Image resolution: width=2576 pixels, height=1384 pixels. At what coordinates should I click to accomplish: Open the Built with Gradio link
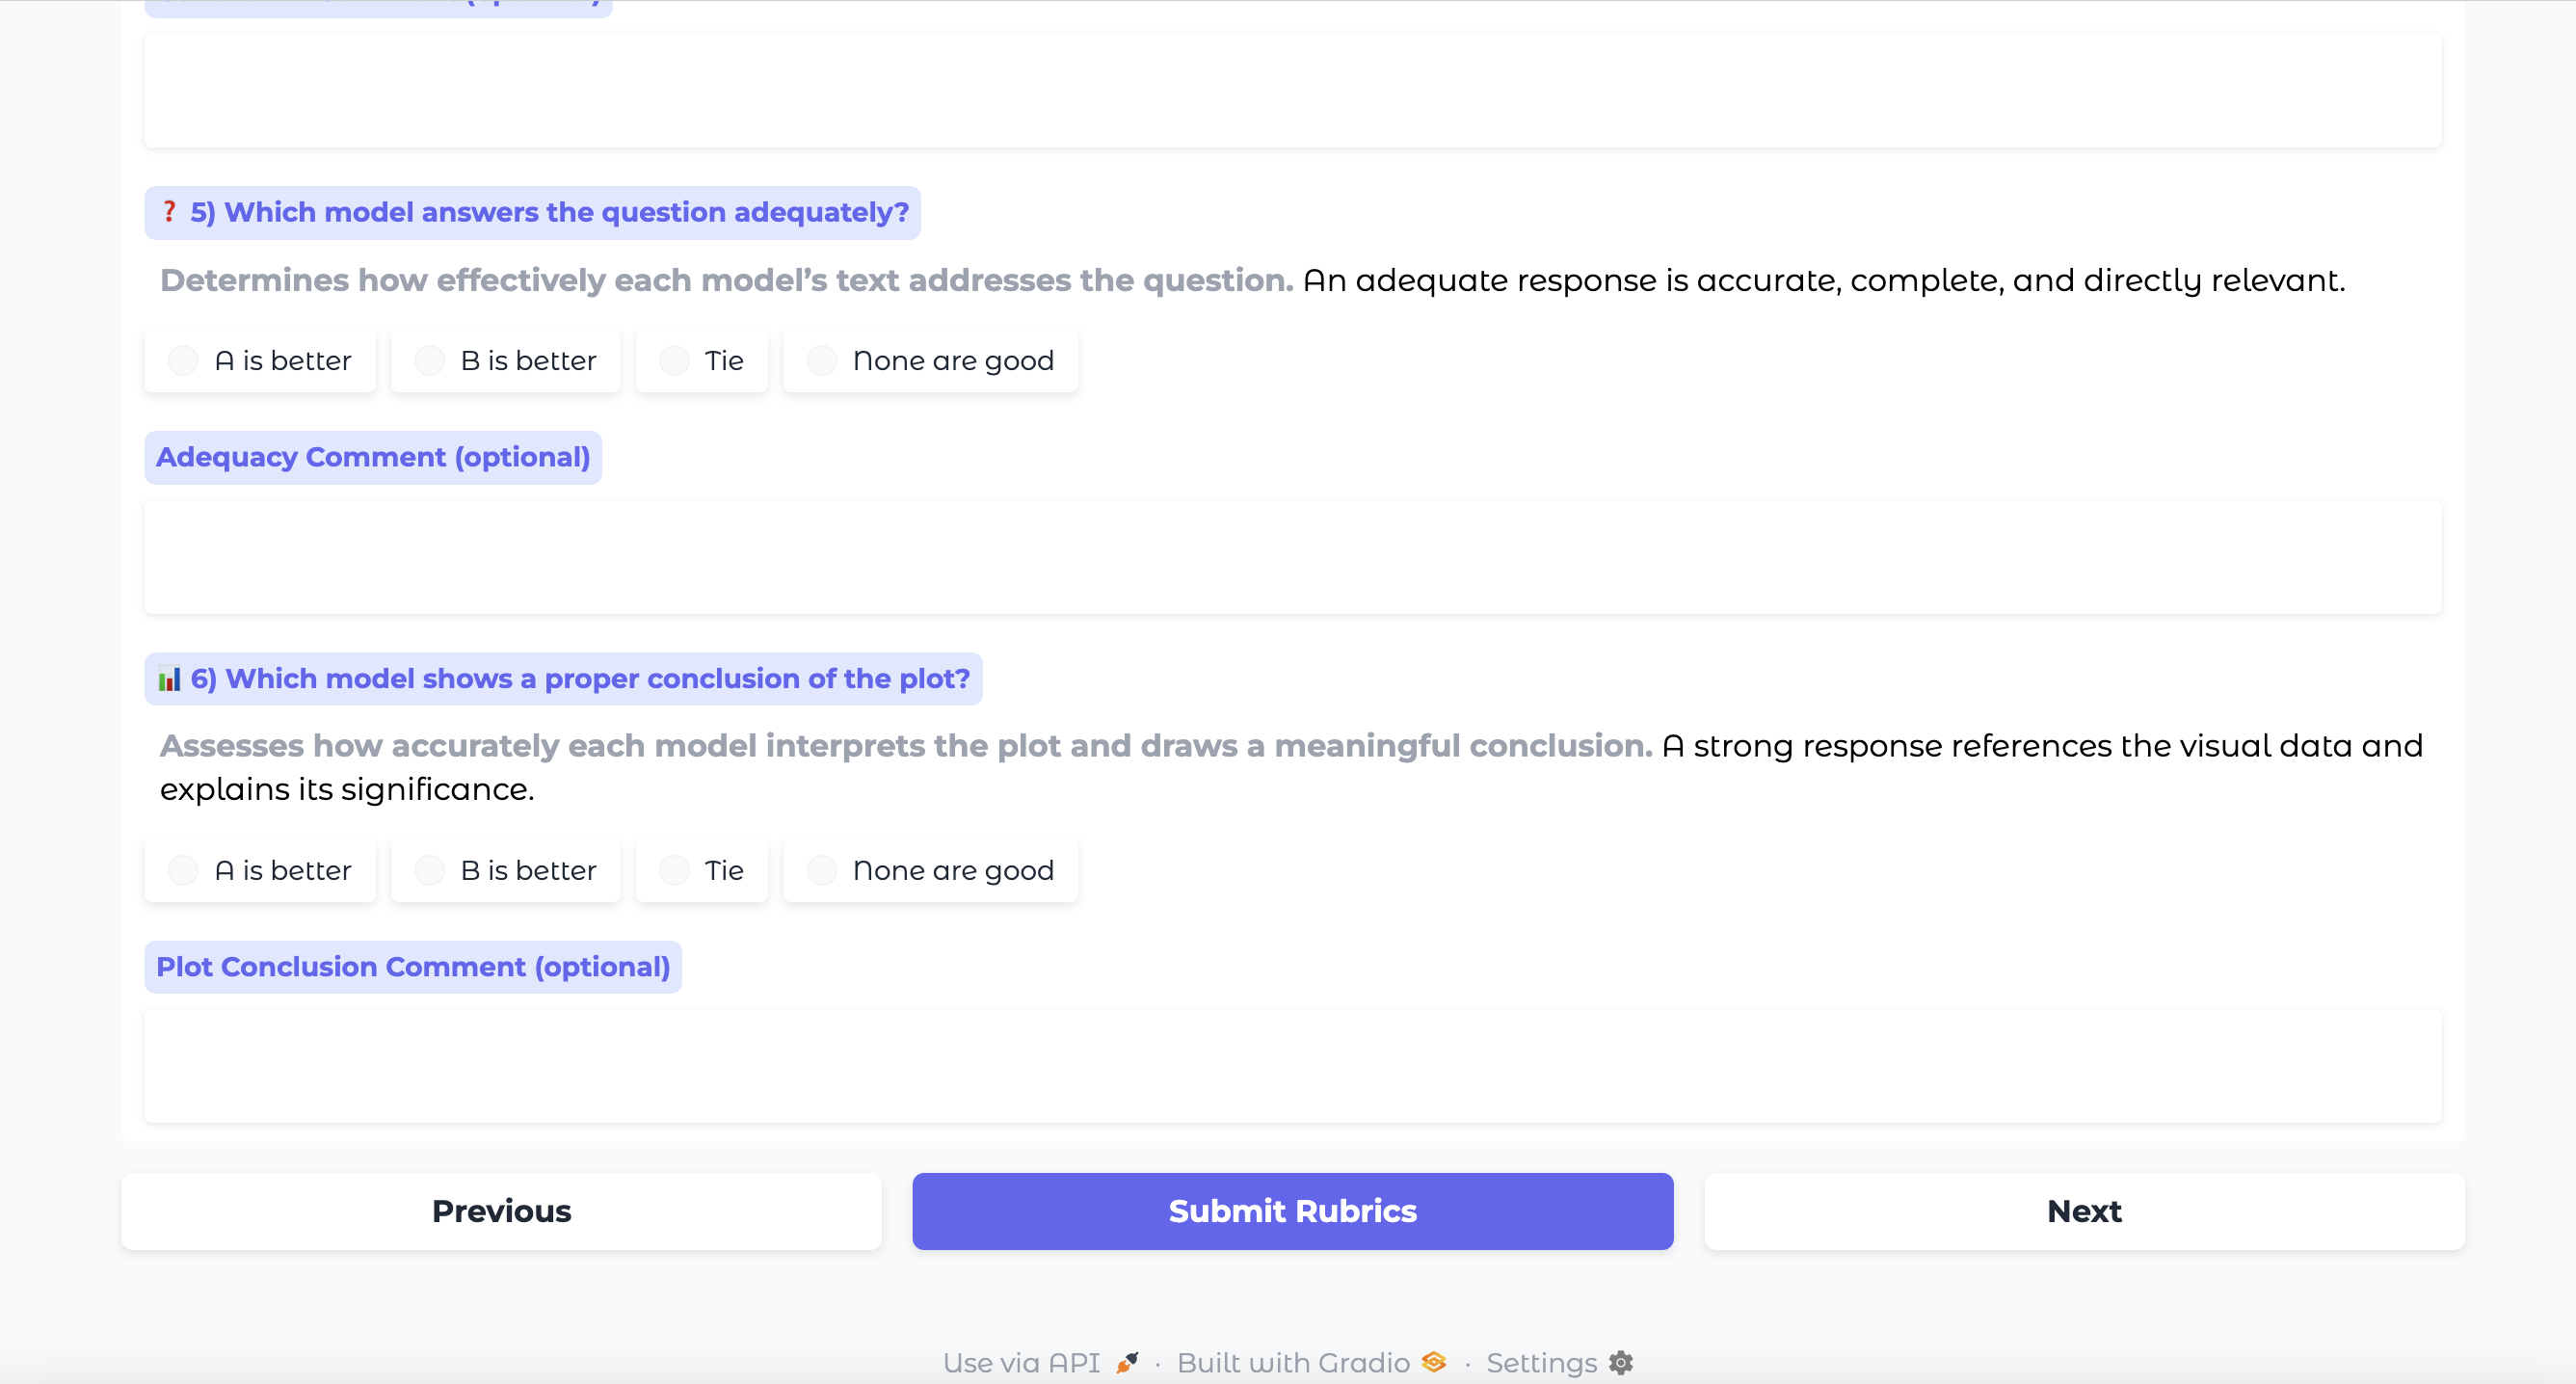coord(1292,1362)
